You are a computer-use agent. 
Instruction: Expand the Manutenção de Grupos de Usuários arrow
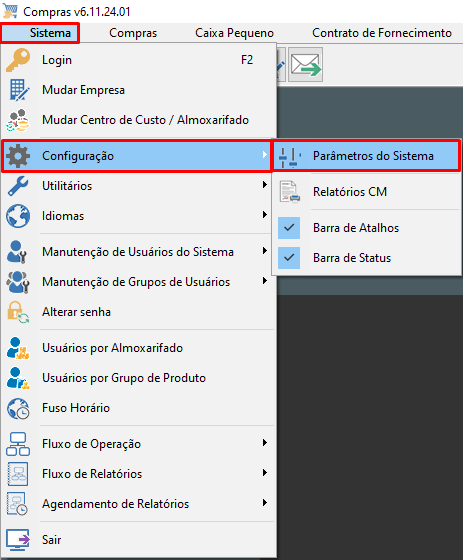265,281
